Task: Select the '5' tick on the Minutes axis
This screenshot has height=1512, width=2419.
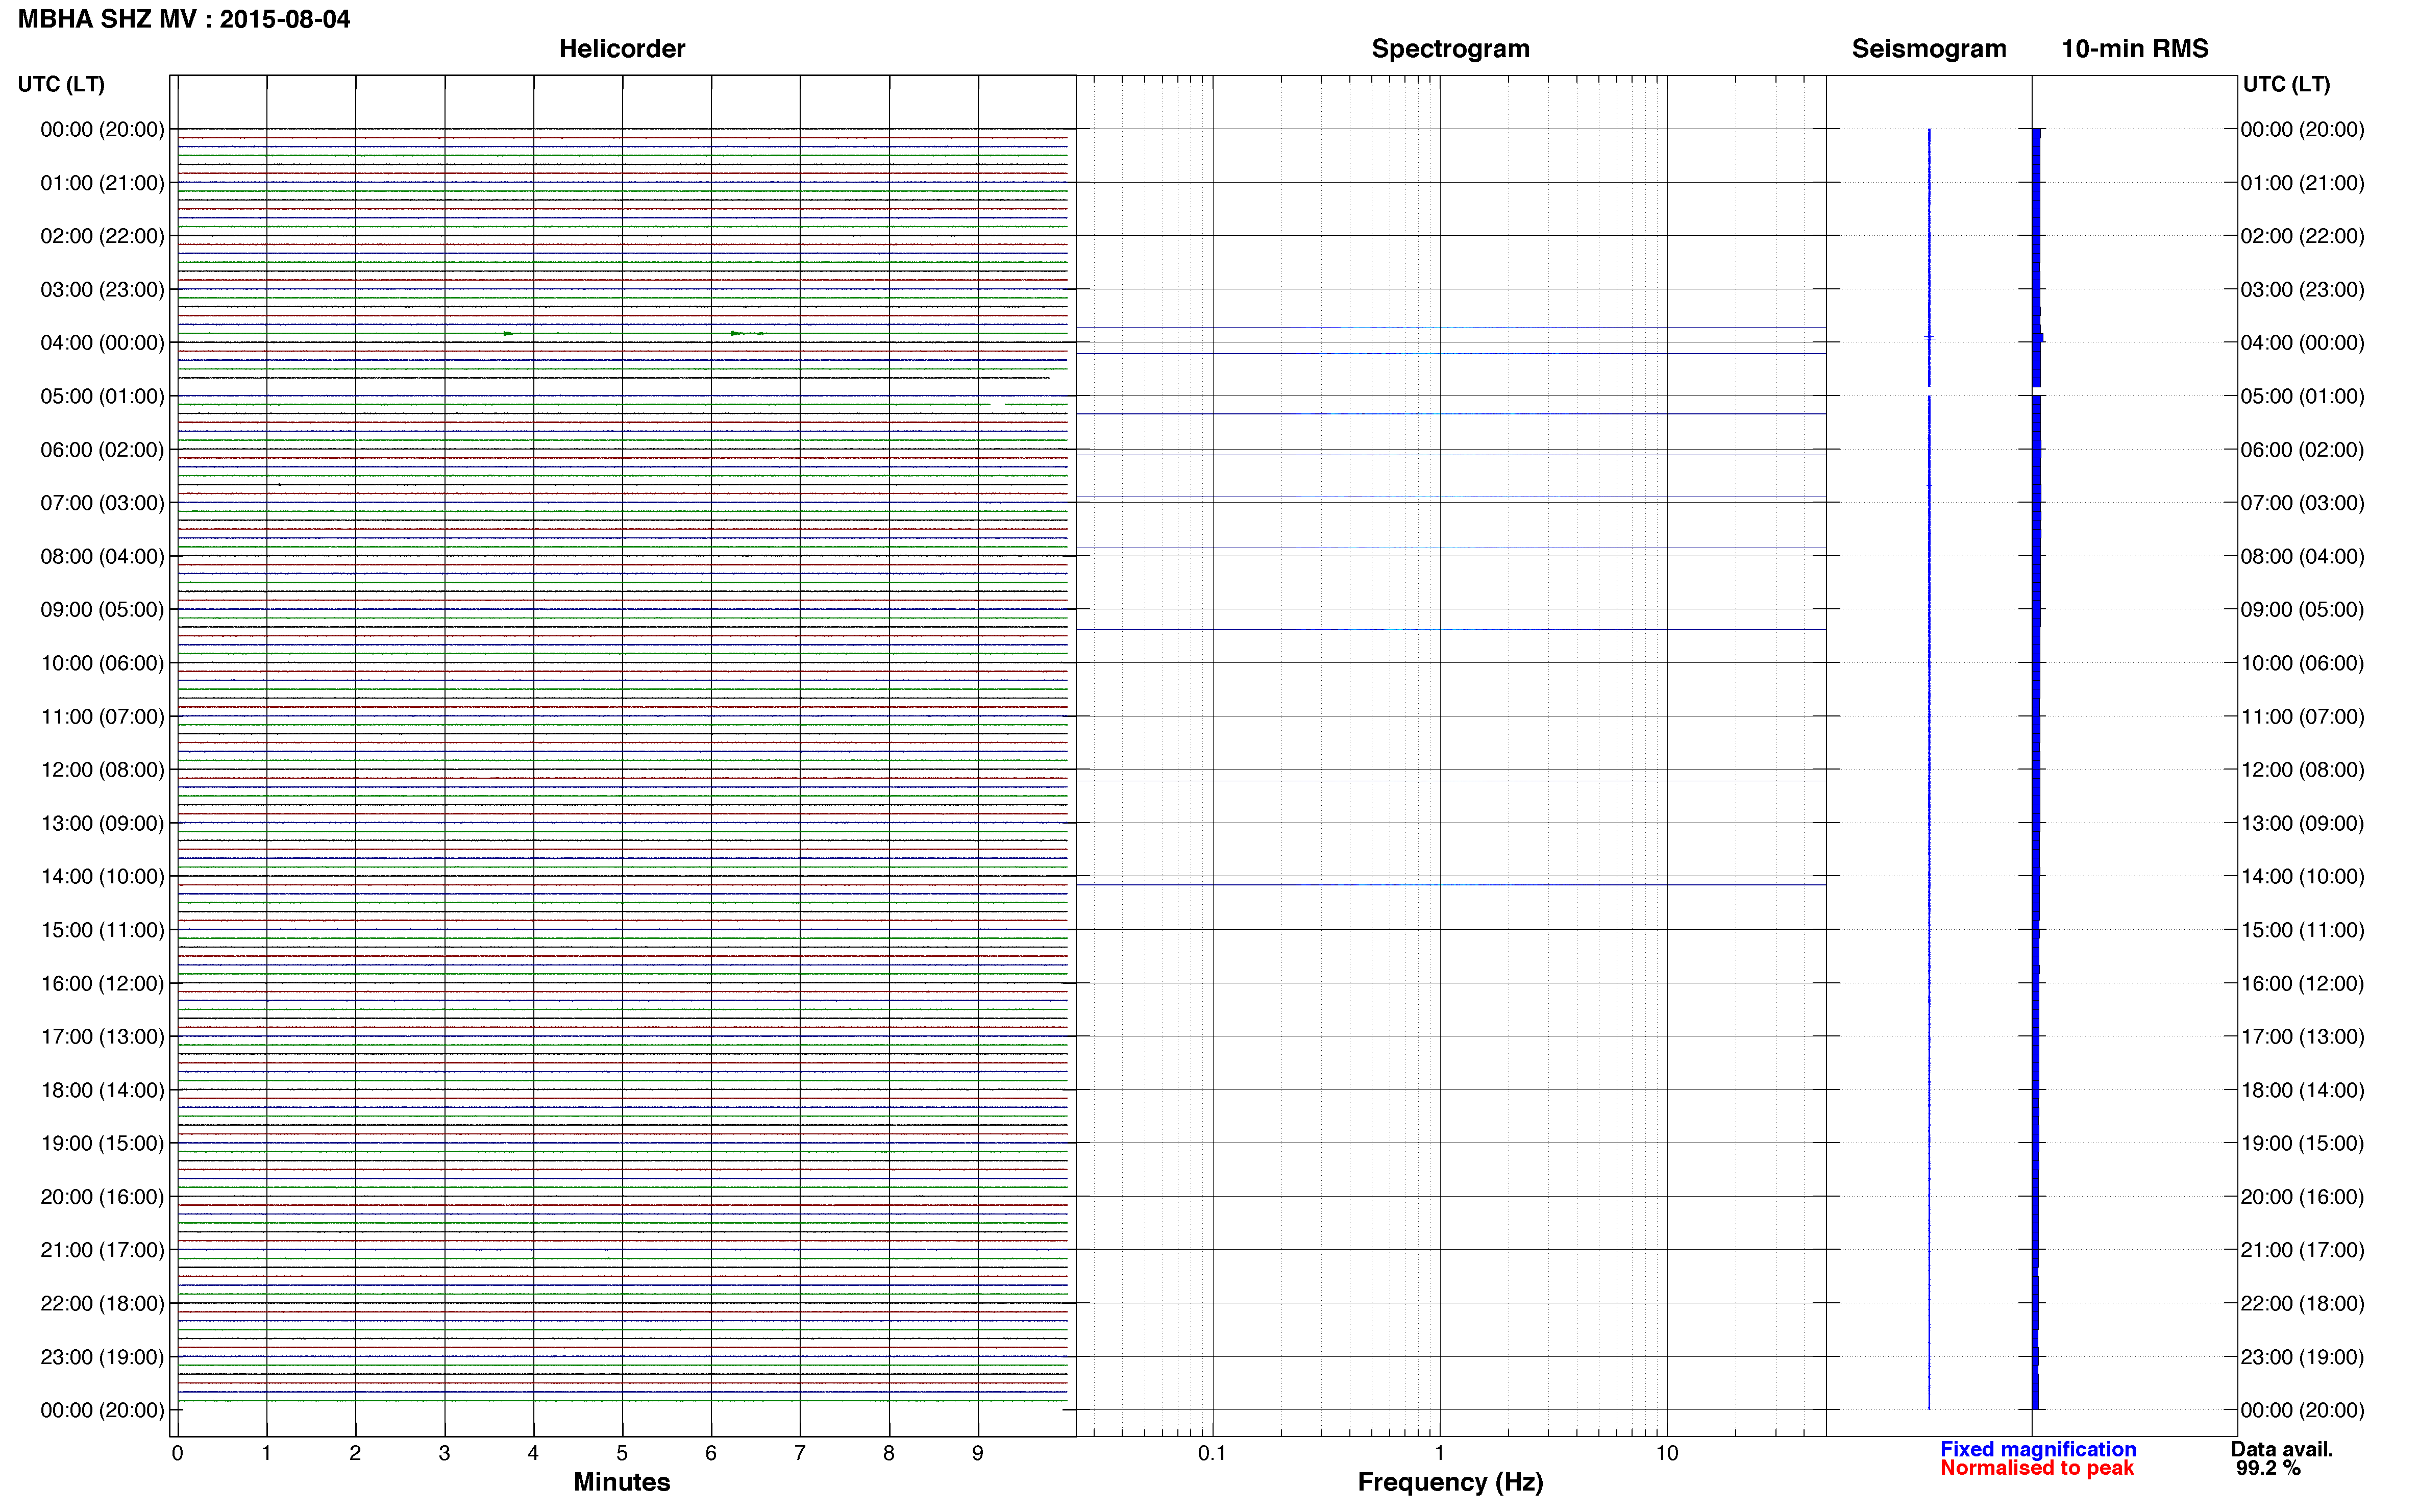Action: [622, 1454]
